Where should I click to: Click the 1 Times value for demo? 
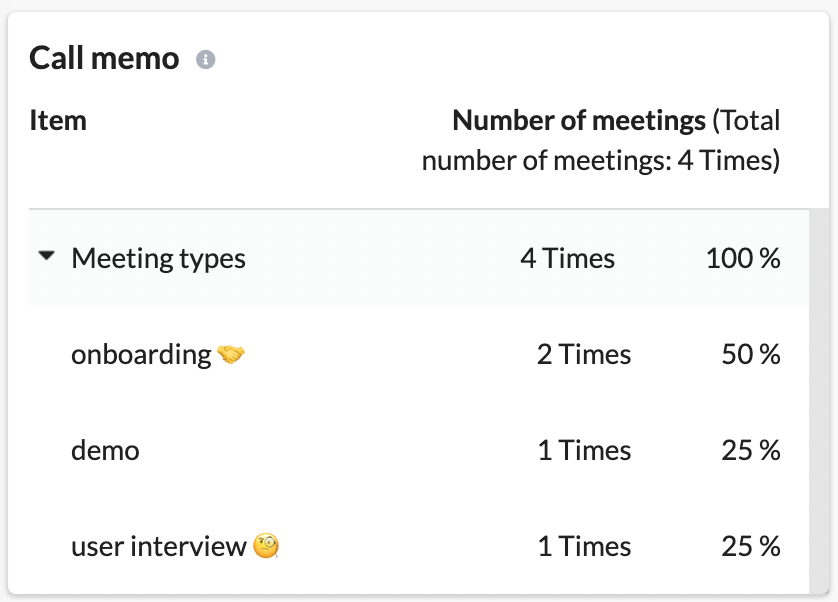tap(584, 450)
